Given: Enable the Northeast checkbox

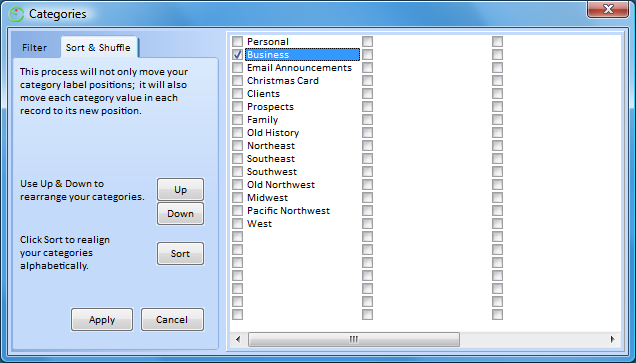Looking at the screenshot, I should [237, 146].
